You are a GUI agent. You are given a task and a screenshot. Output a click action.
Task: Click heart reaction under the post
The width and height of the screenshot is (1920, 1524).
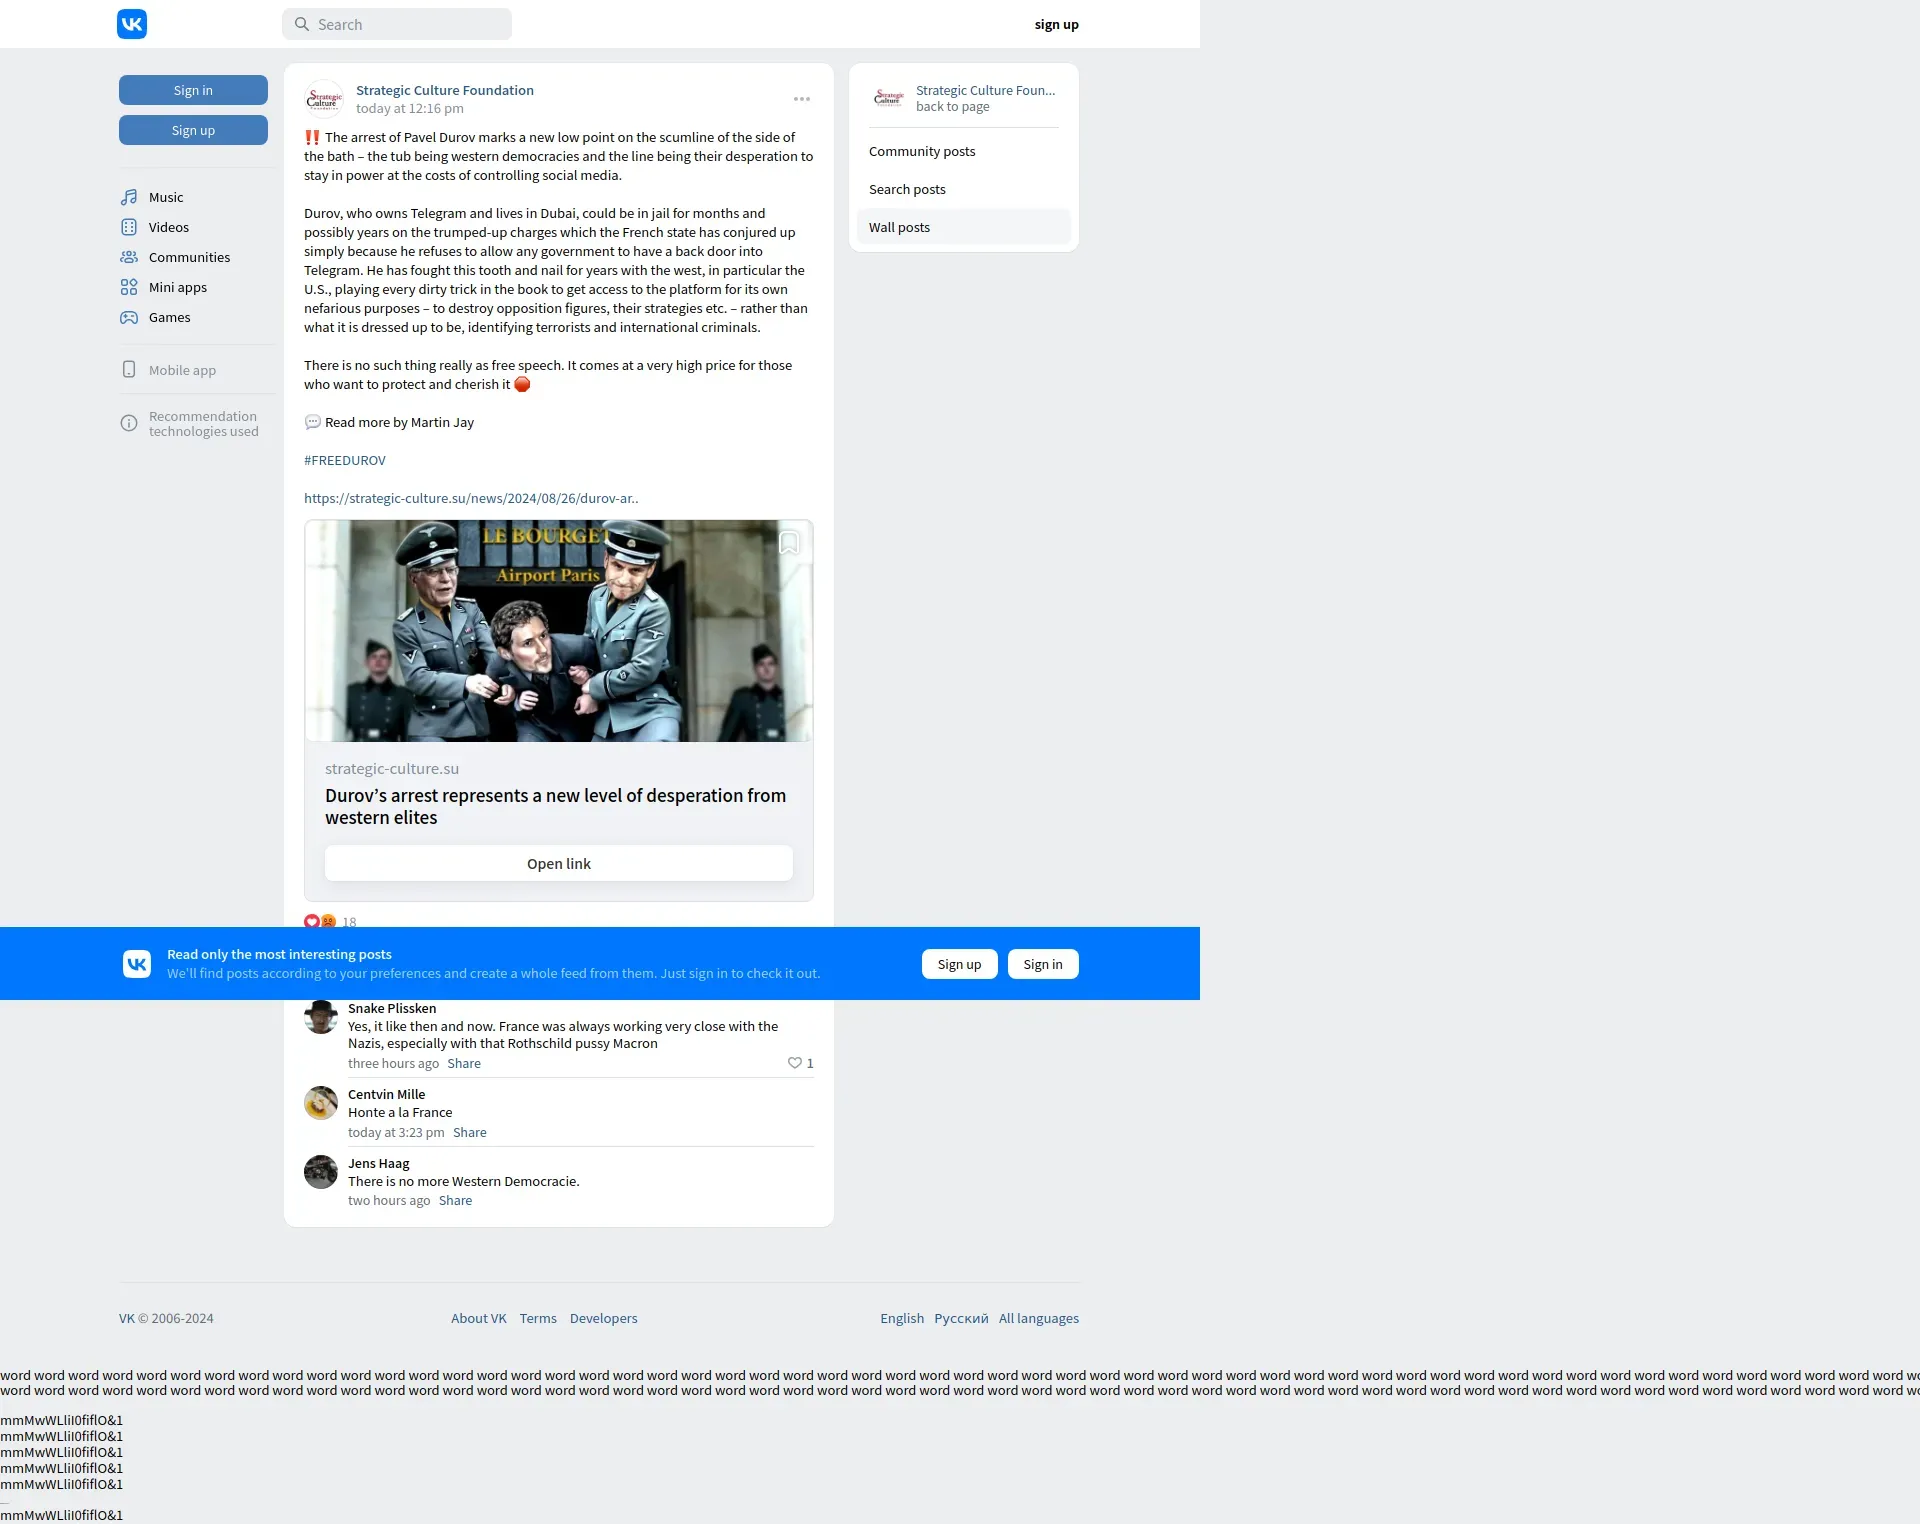[x=312, y=921]
